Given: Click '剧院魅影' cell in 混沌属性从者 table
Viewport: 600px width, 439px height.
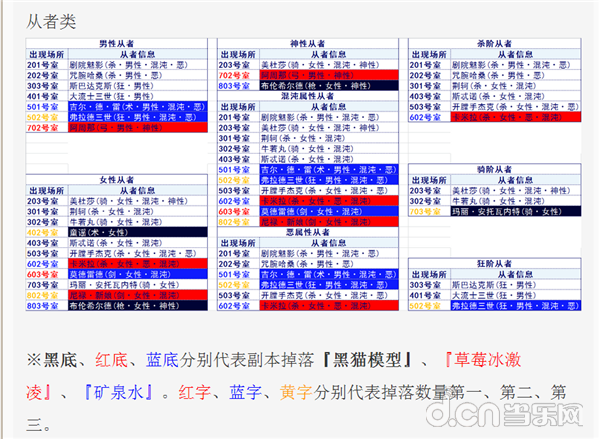Looking at the screenshot, I should (329, 117).
